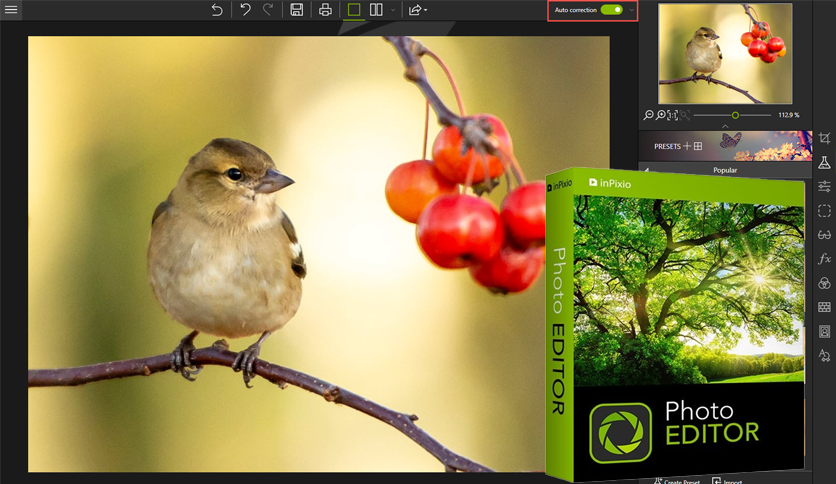The height and width of the screenshot is (484, 836).
Task: Zoom in with the plus magnifier
Action: 661,115
